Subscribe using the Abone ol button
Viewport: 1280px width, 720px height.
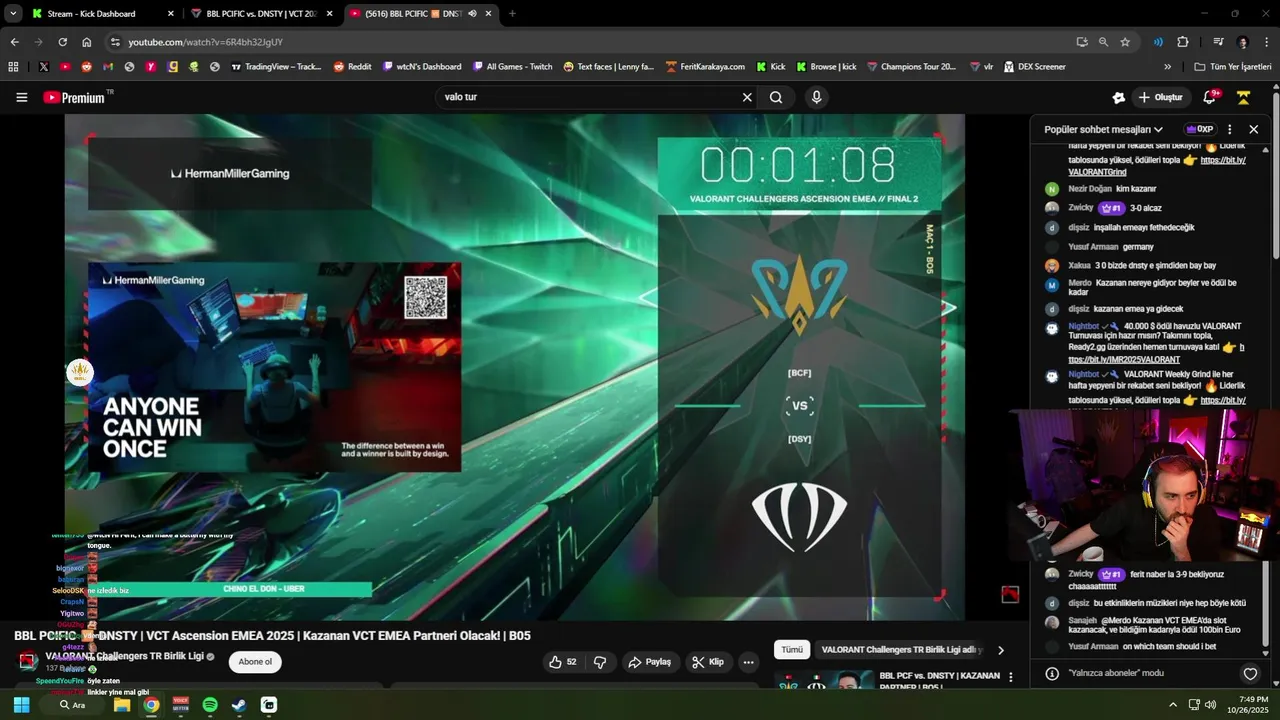click(255, 662)
